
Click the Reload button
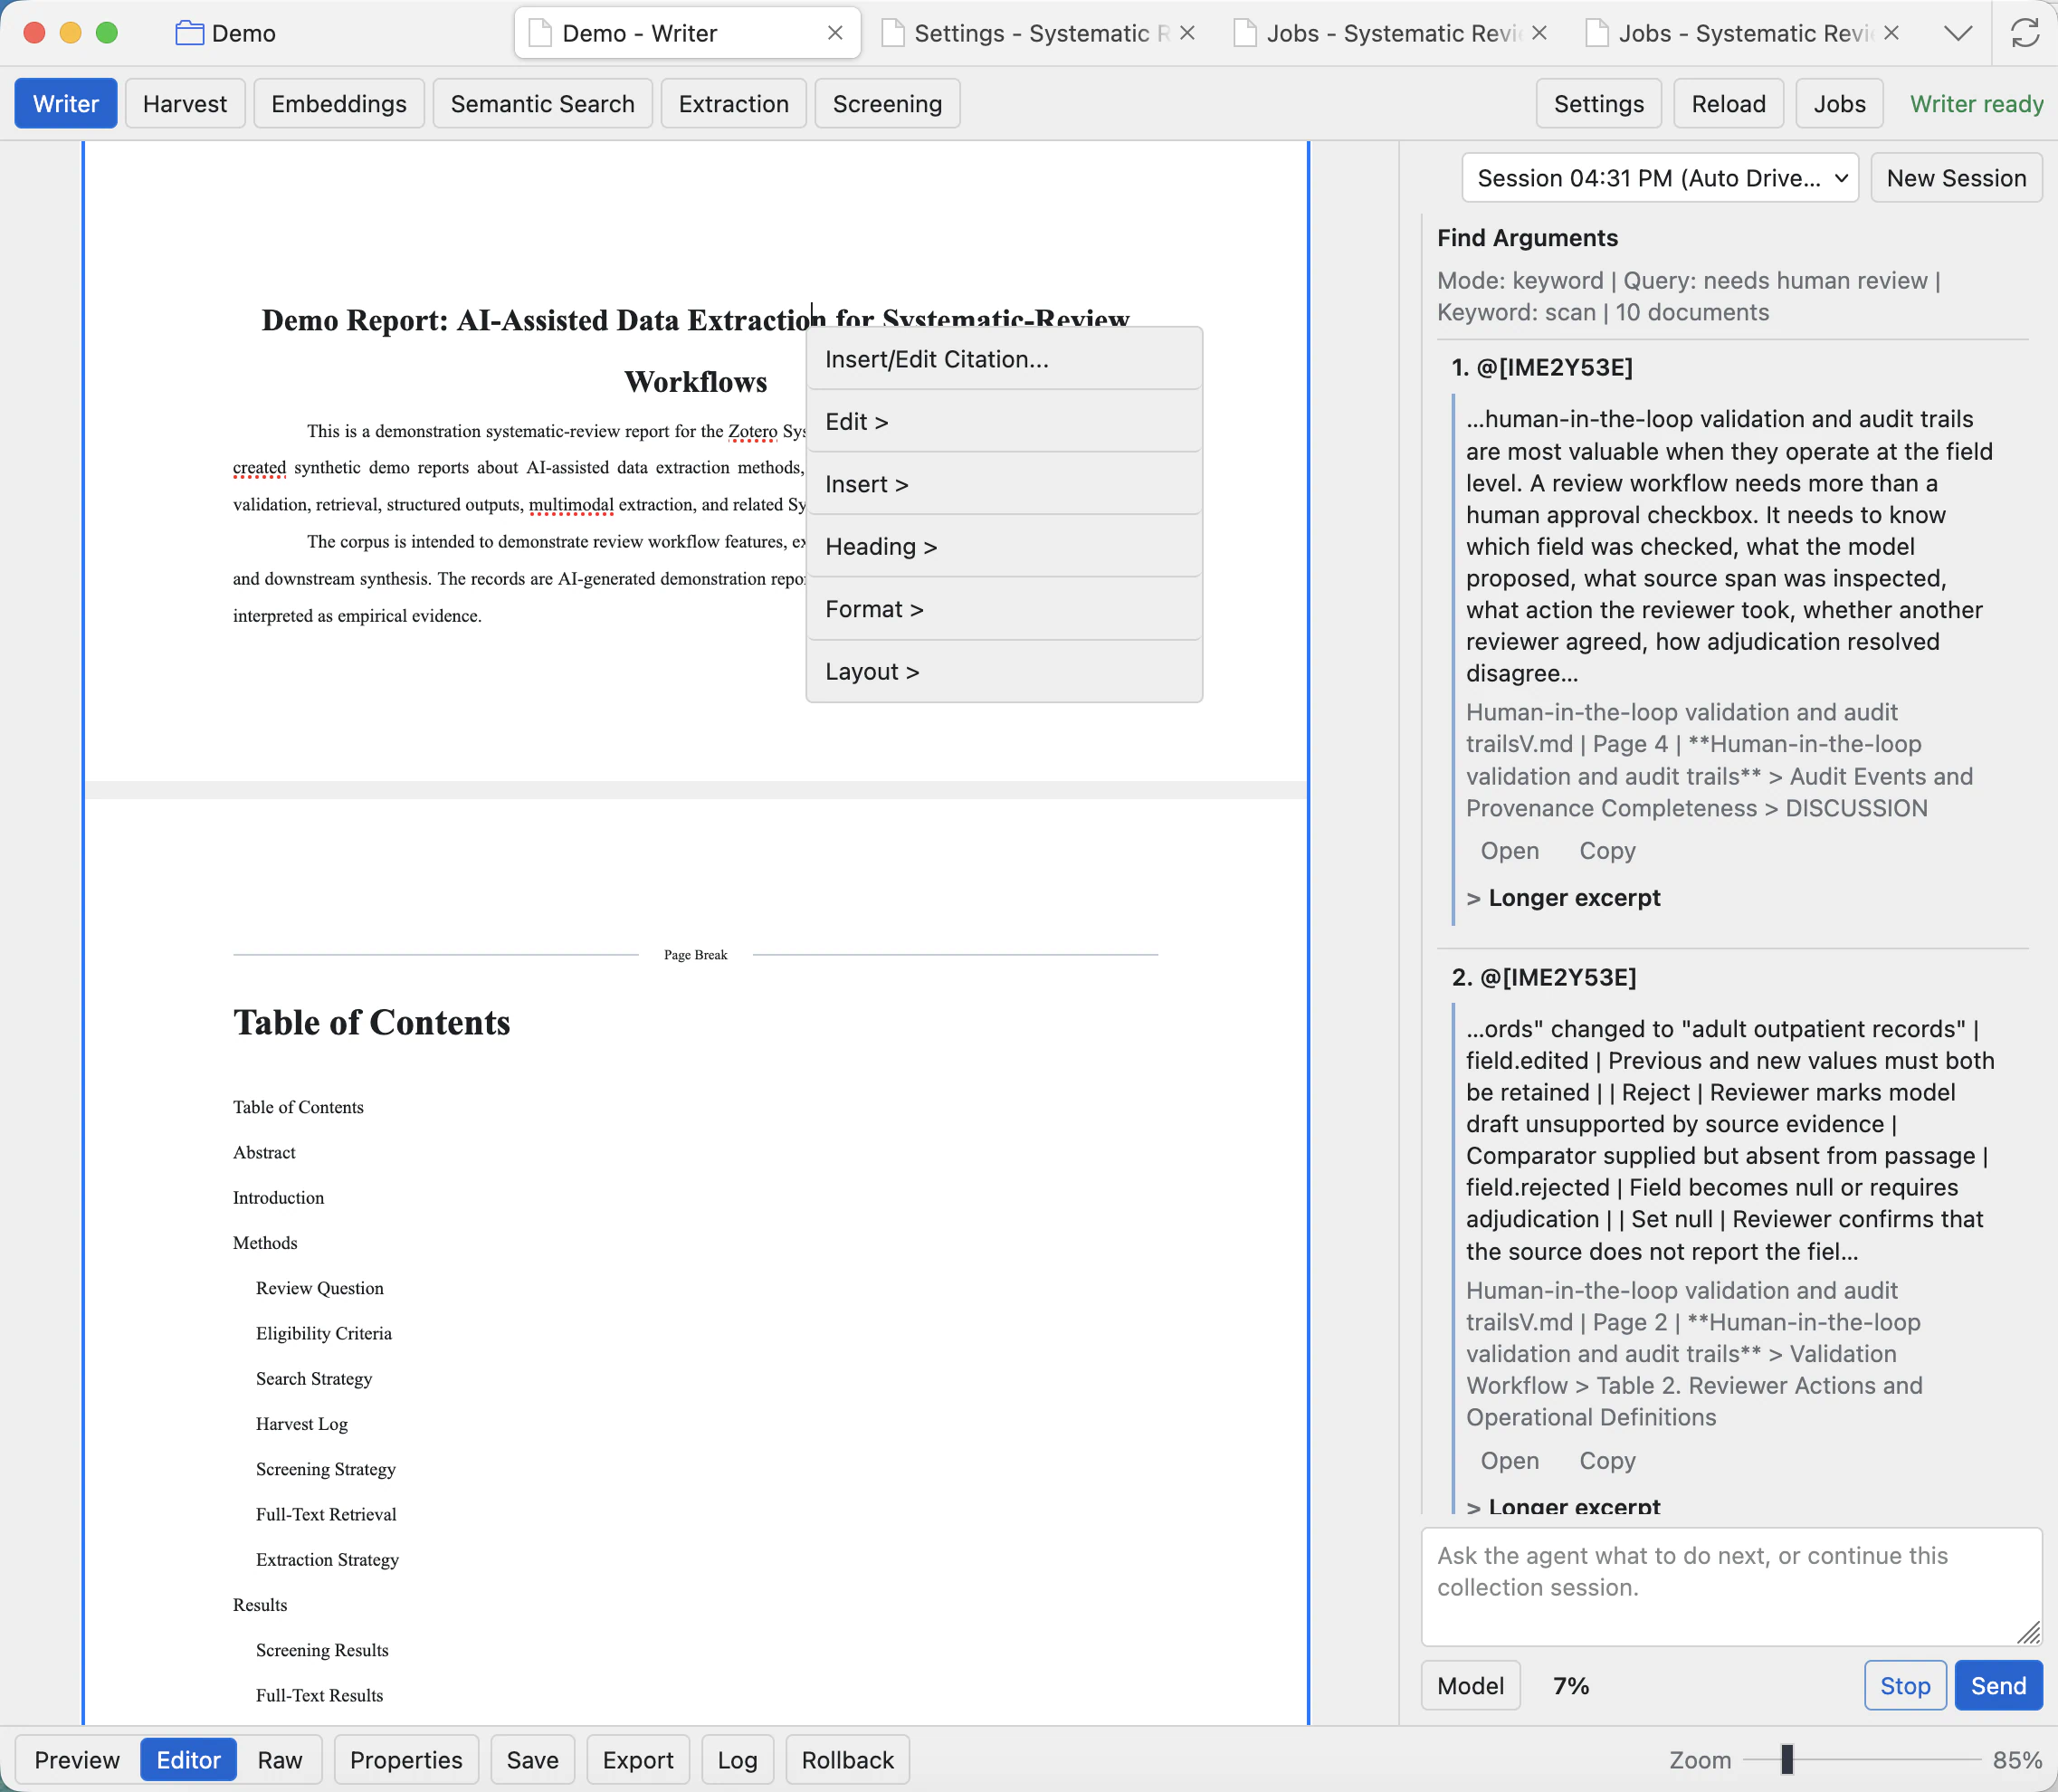[x=1728, y=104]
